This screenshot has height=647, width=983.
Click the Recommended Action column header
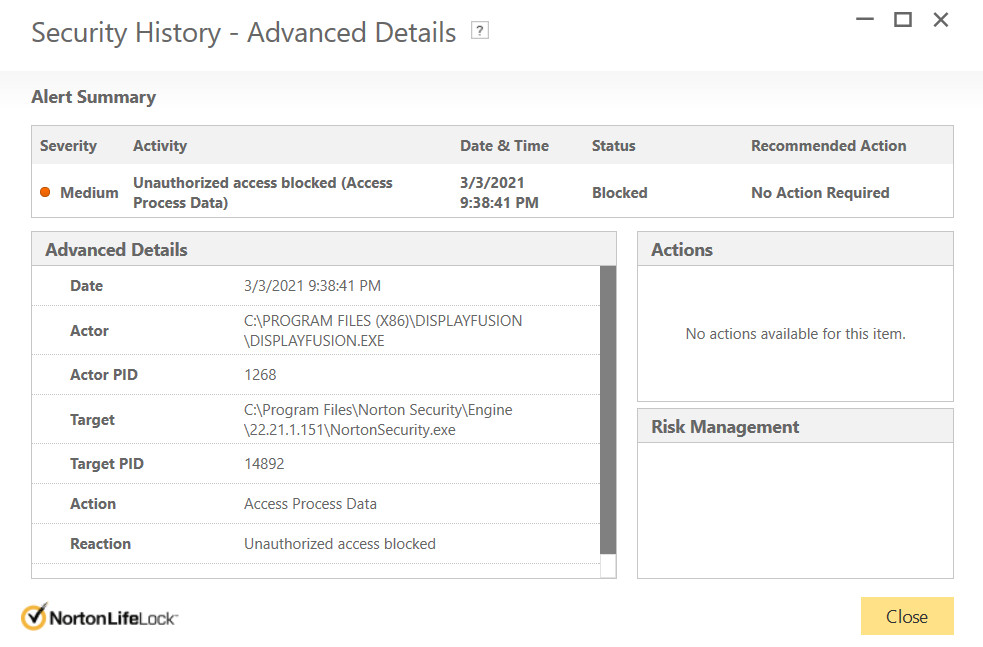click(x=828, y=146)
